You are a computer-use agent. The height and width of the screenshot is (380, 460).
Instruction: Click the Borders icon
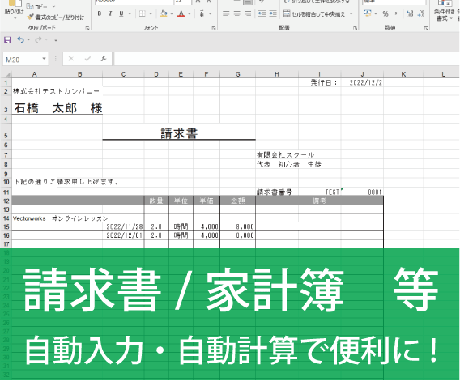point(142,14)
